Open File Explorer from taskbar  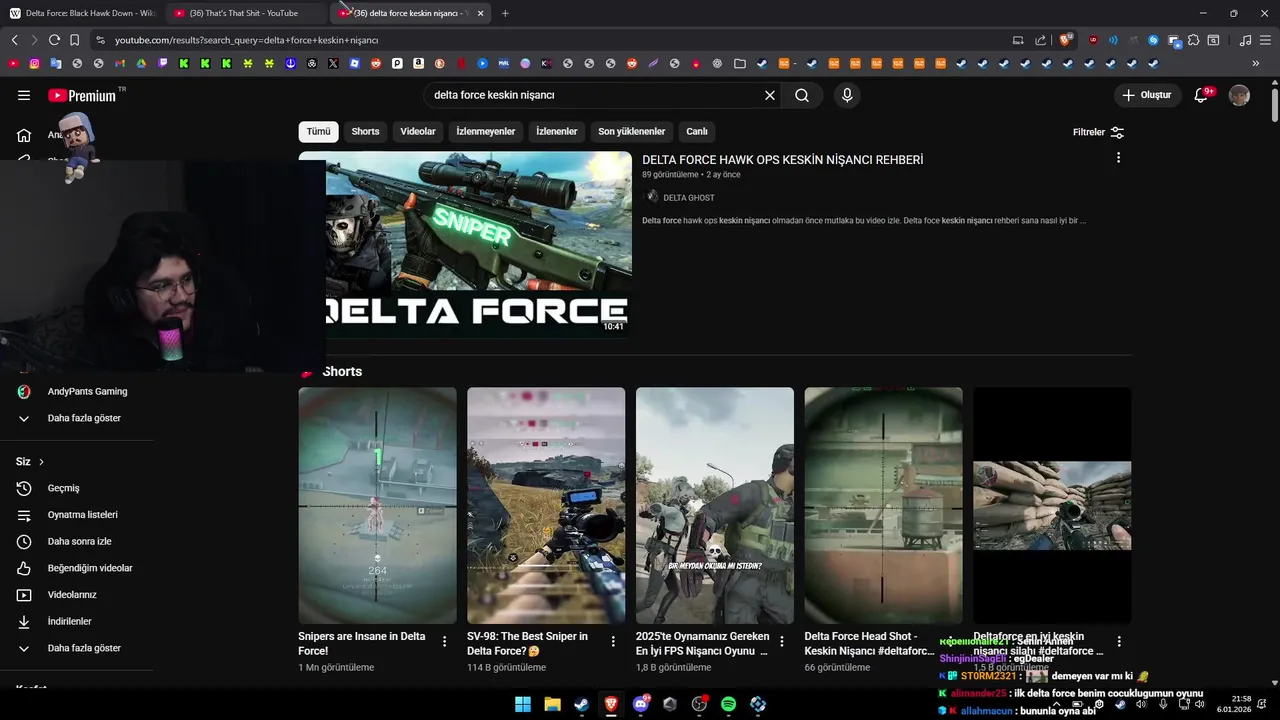pyautogui.click(x=552, y=704)
